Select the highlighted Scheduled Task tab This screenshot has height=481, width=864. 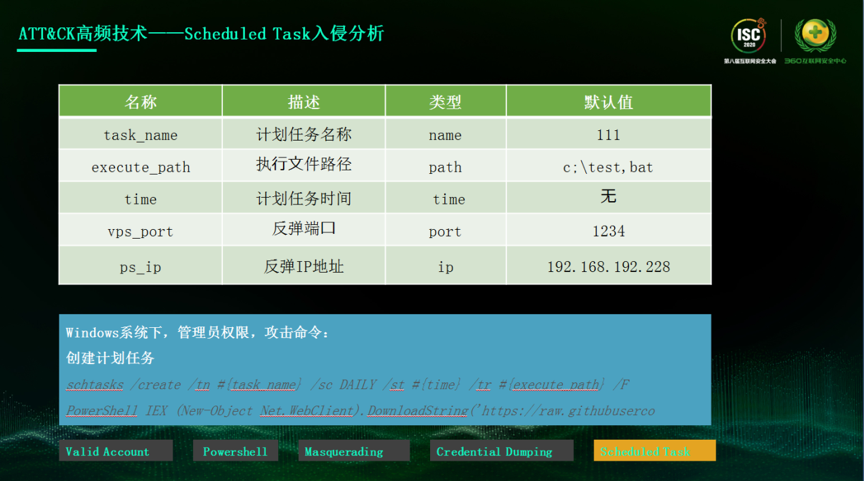(655, 451)
